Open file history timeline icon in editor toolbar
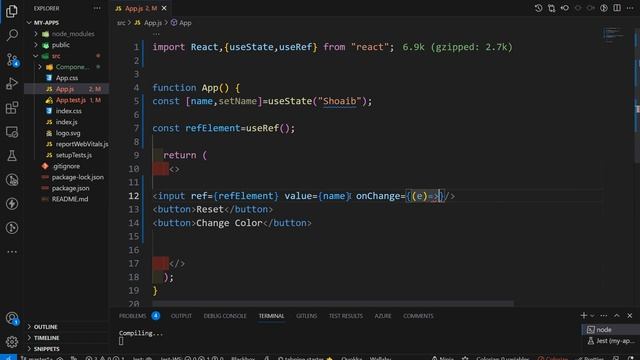The height and width of the screenshot is (360, 640). click(538, 8)
